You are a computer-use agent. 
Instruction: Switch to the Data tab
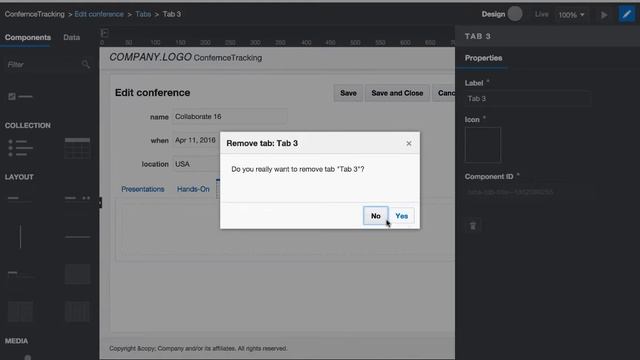pyautogui.click(x=71, y=37)
